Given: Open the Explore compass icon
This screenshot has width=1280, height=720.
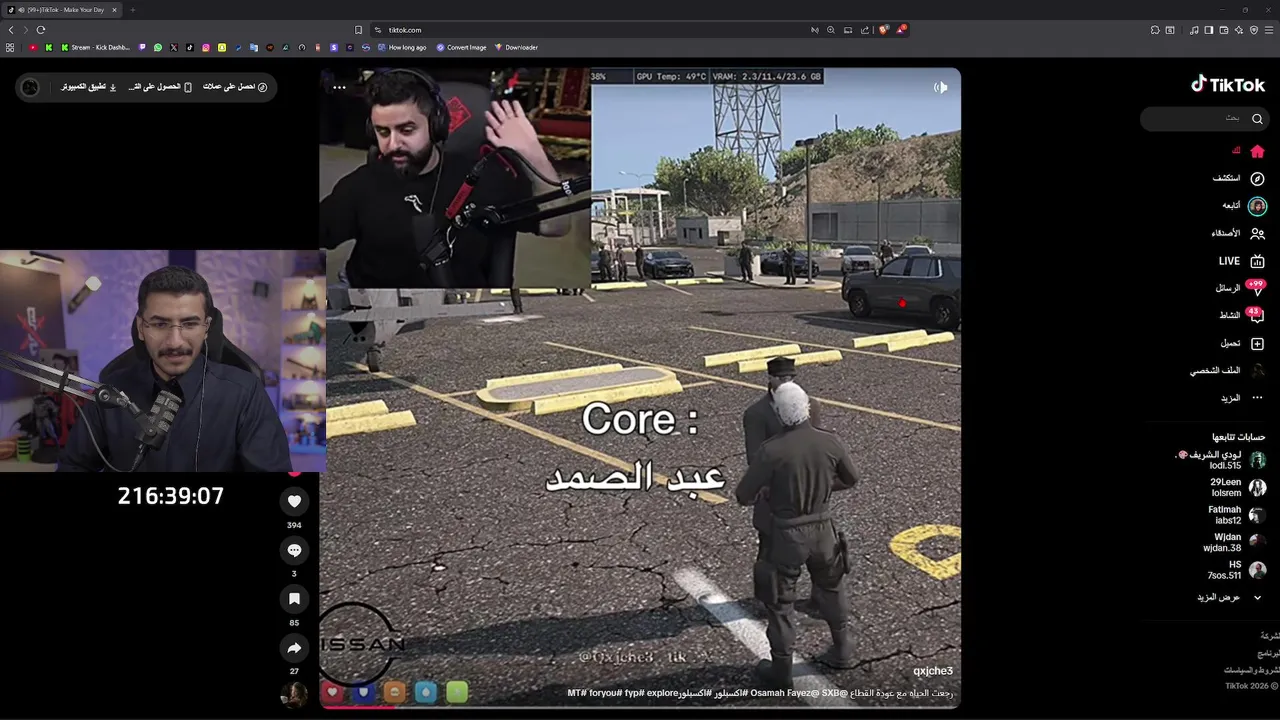Looking at the screenshot, I should (x=1257, y=178).
